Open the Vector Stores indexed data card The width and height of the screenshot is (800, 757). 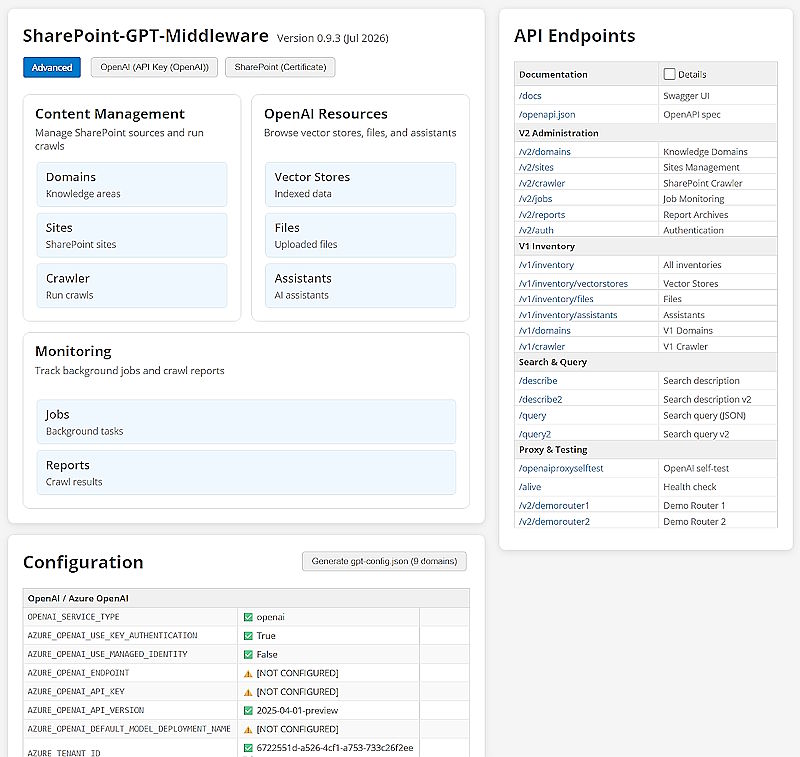click(x=360, y=185)
